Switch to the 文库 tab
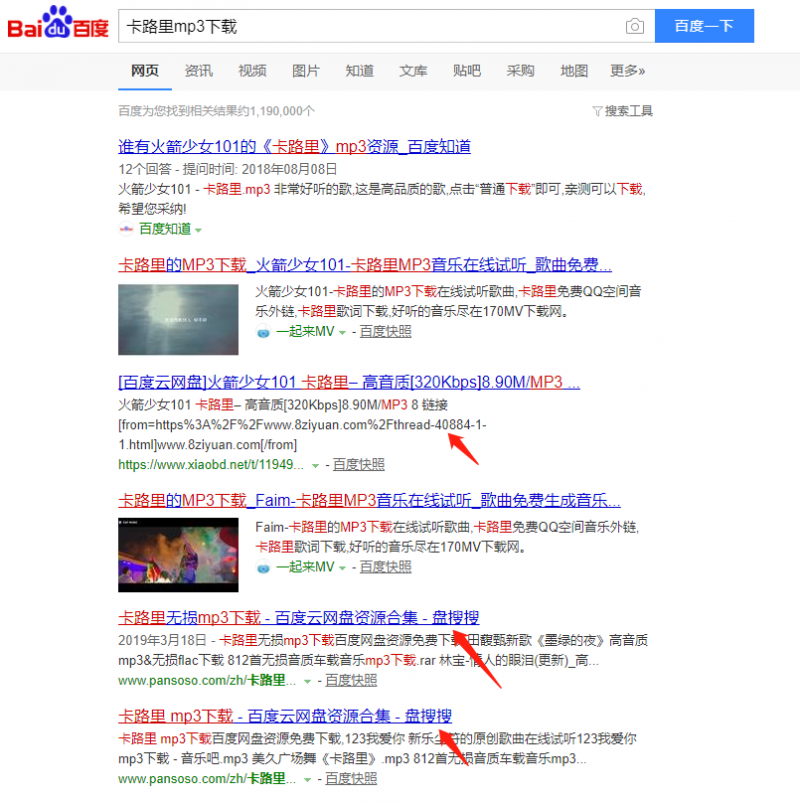 [413, 71]
